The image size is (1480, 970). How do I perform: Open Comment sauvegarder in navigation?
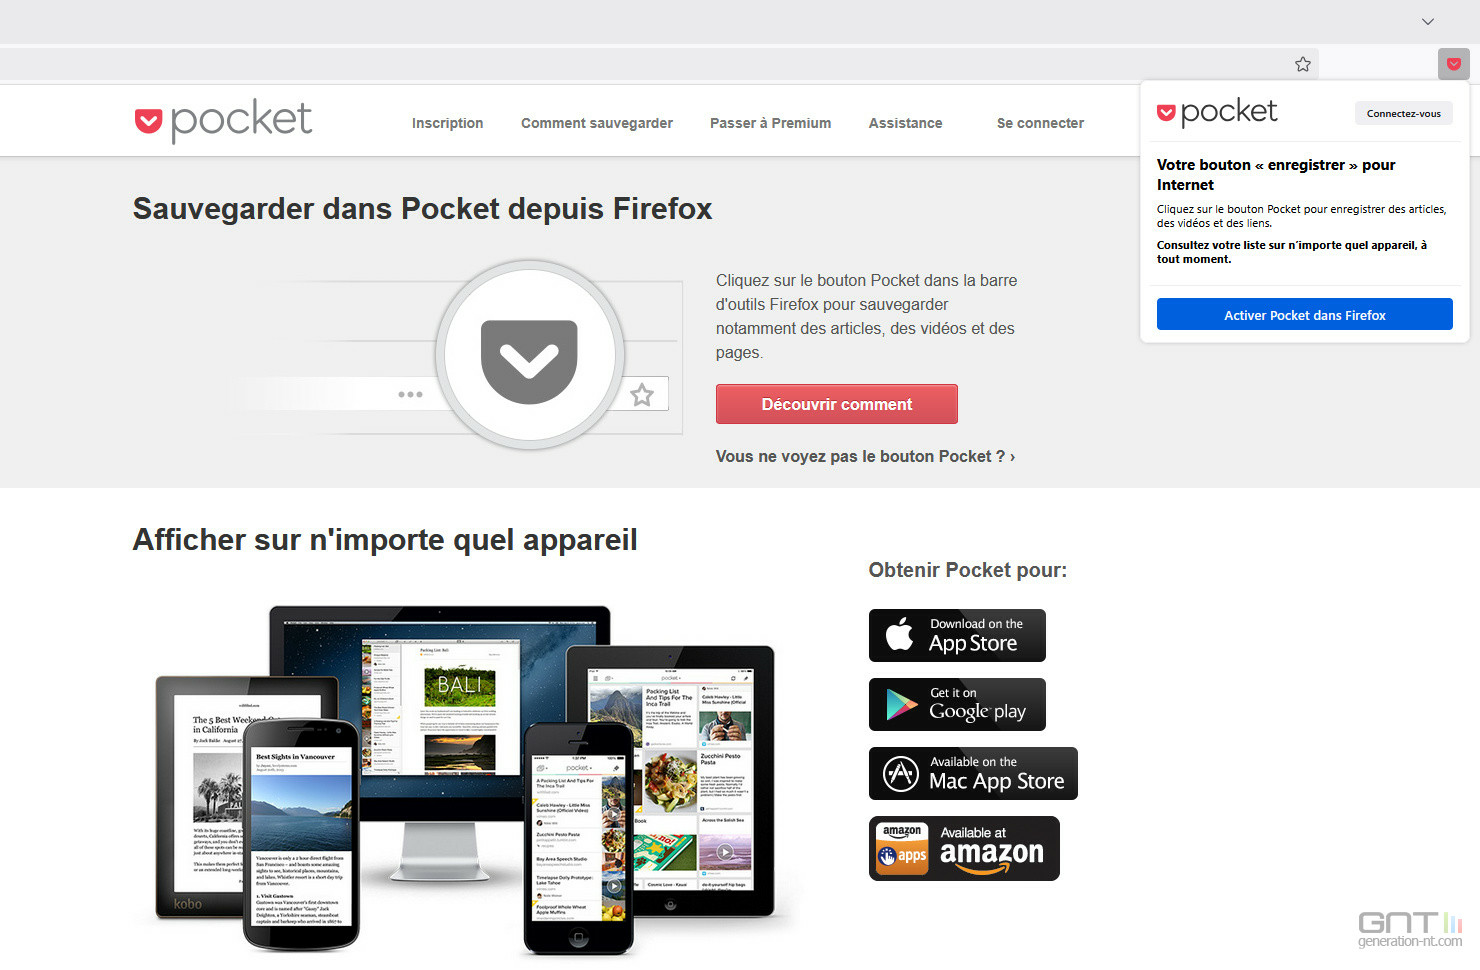tap(597, 123)
